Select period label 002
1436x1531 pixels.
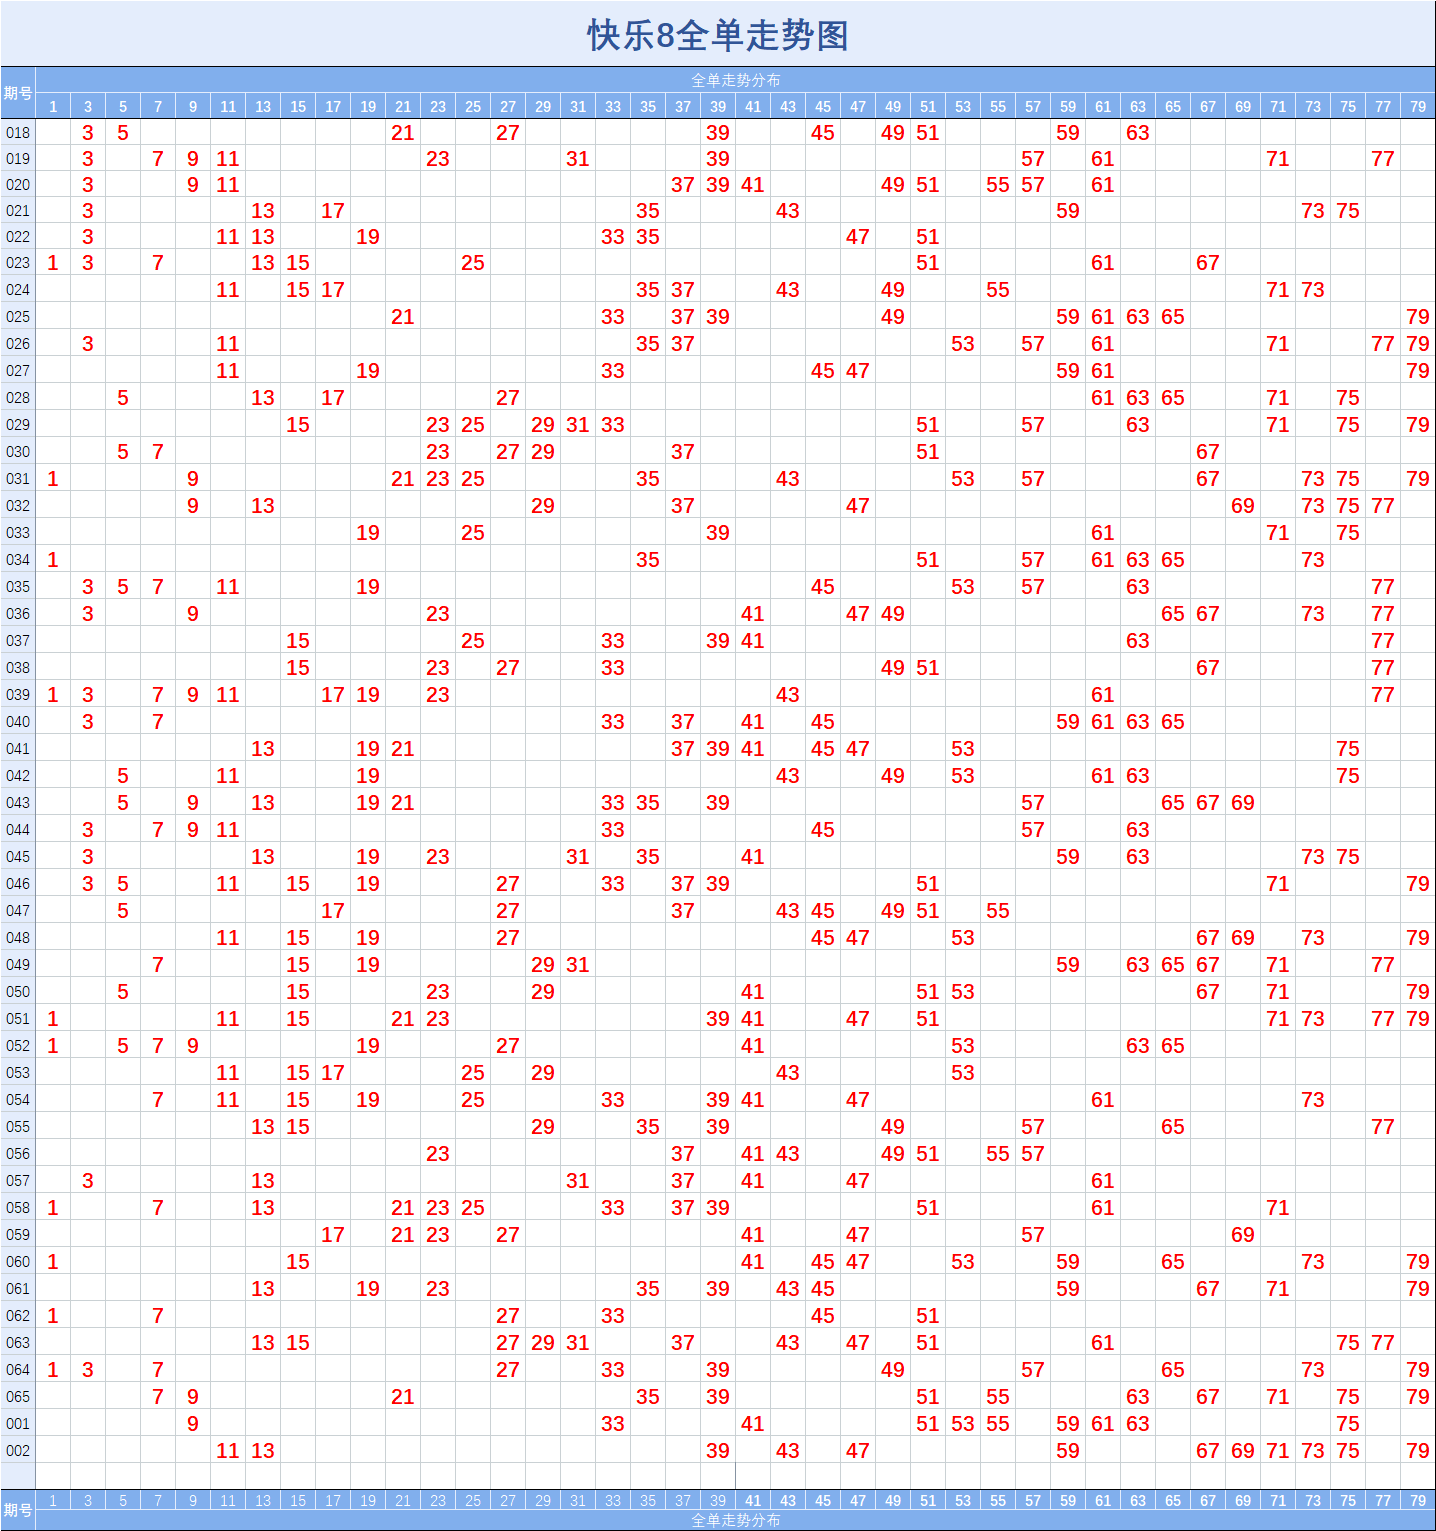(x=18, y=1450)
